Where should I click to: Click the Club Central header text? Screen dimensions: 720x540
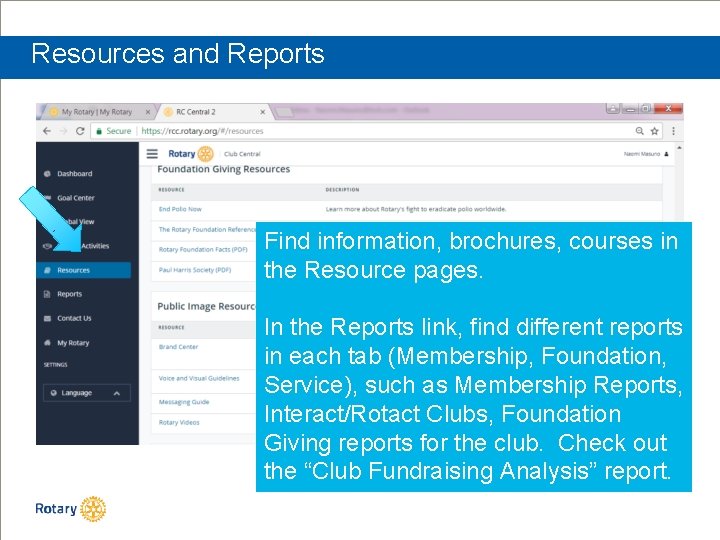242,154
